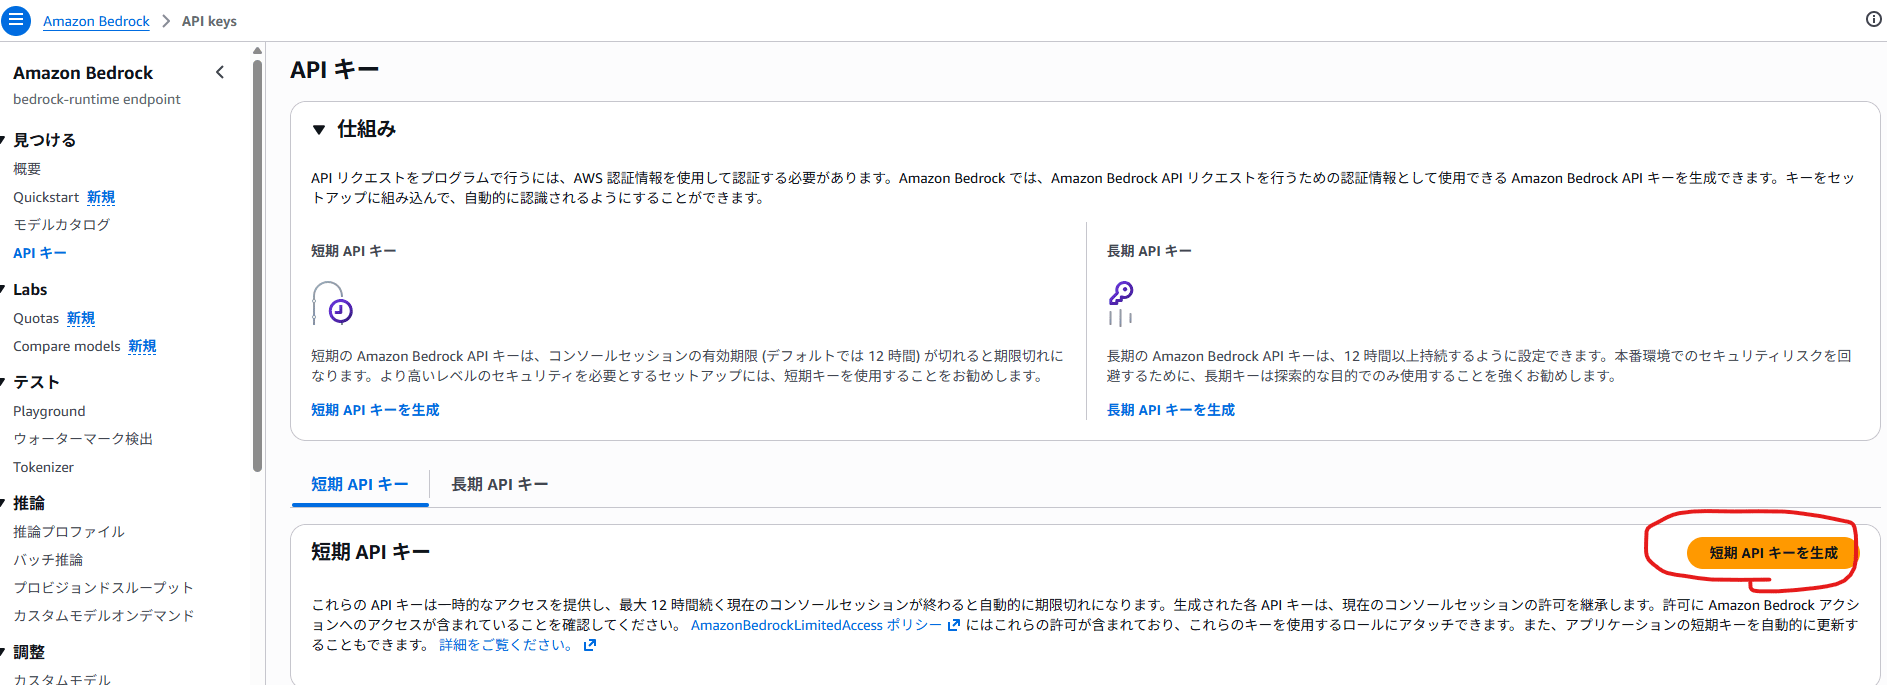Open 概要 in the sidebar
The width and height of the screenshot is (1887, 685).
point(27,169)
